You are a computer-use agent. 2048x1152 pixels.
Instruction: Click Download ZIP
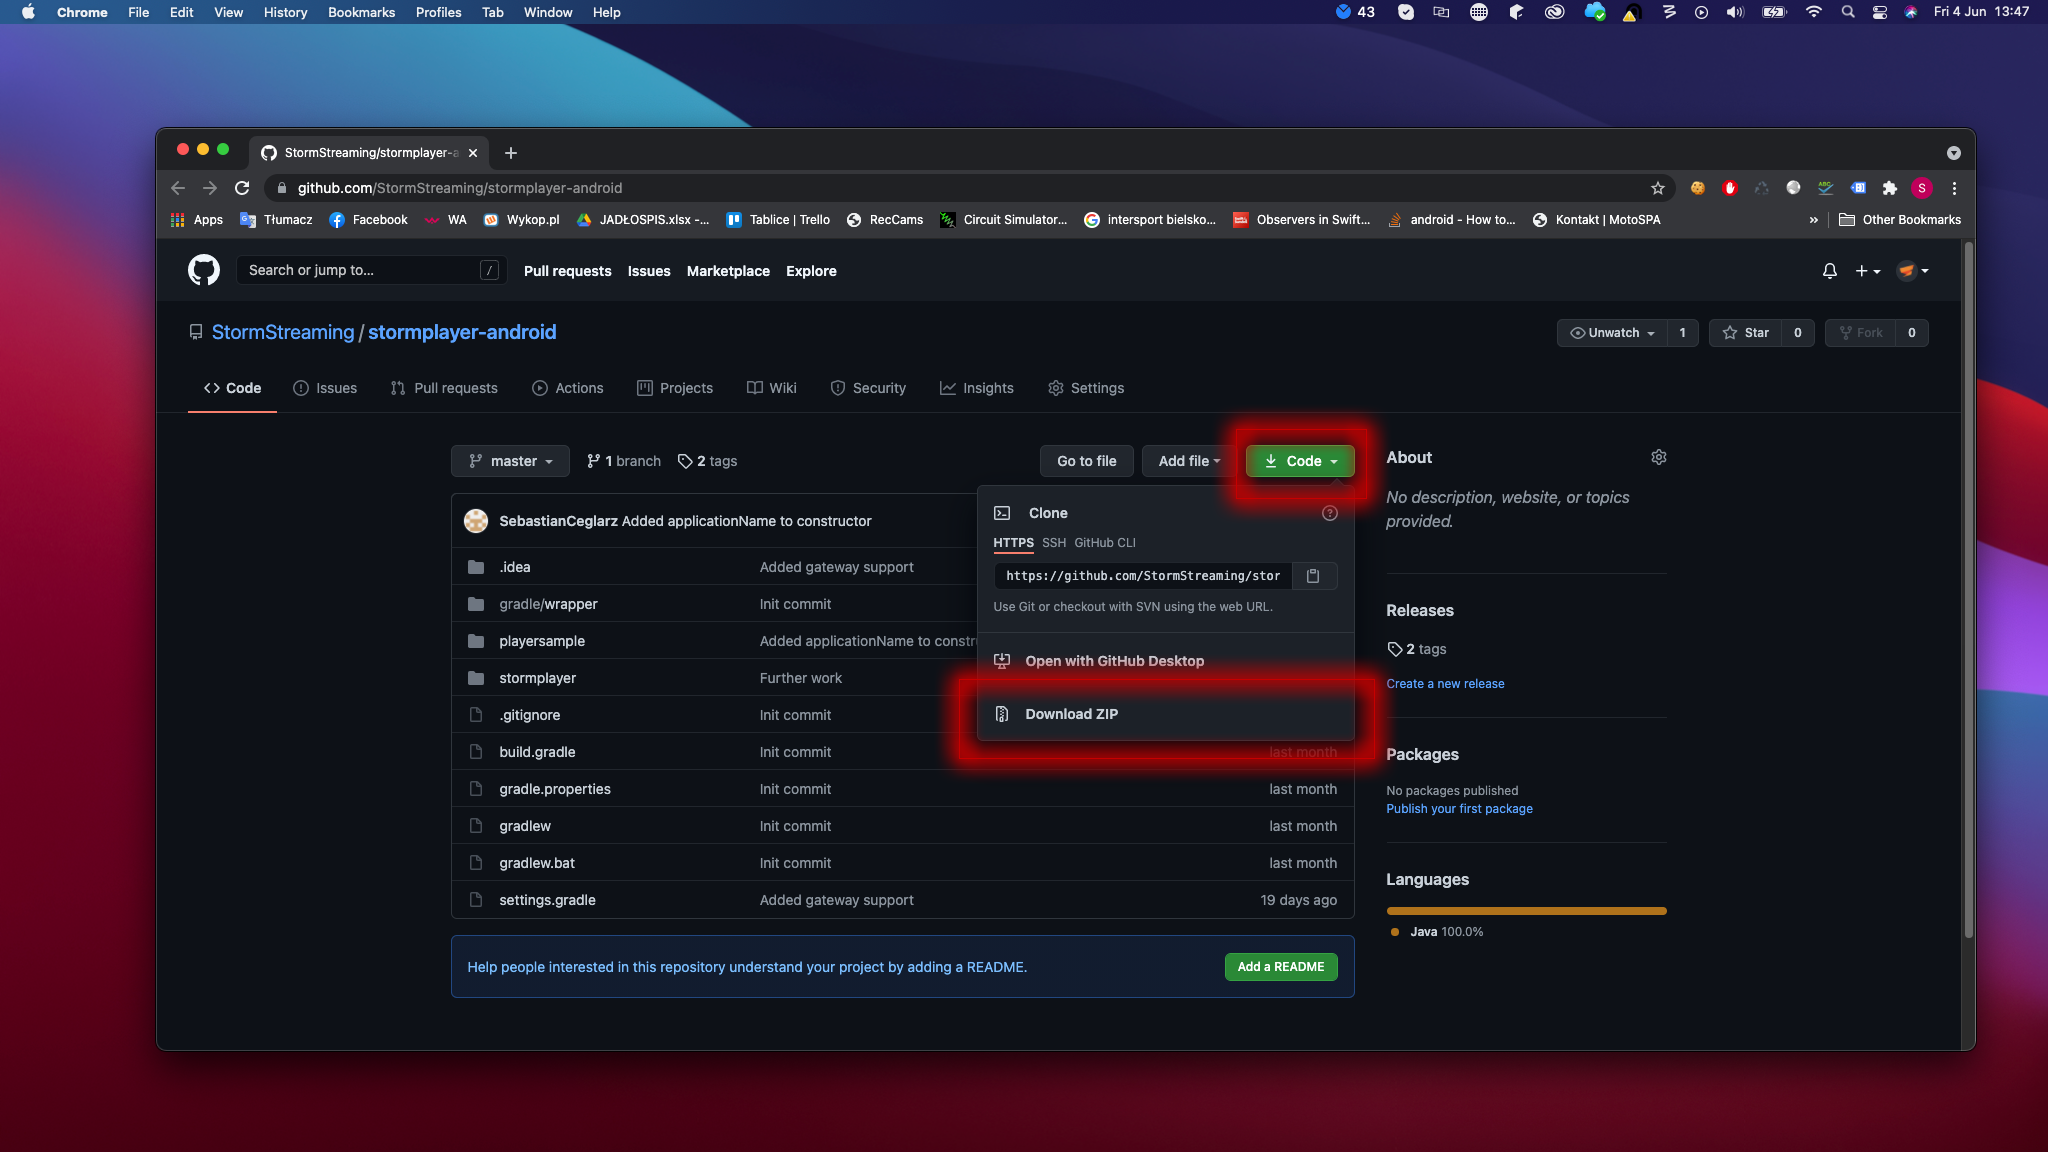(x=1165, y=714)
